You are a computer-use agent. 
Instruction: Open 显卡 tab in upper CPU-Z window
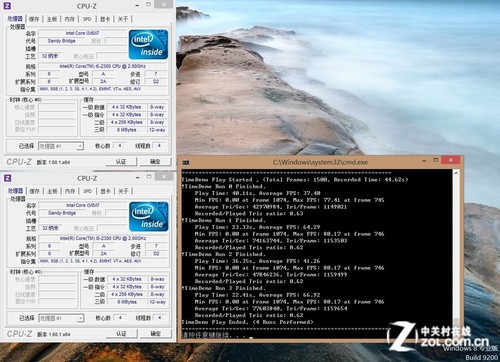[105, 19]
